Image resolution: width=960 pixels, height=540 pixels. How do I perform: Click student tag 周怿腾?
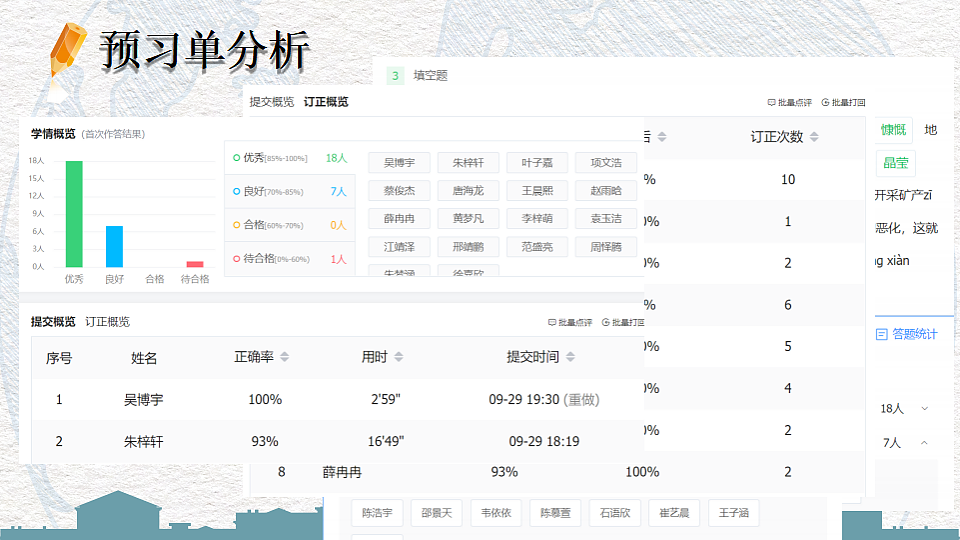606,247
